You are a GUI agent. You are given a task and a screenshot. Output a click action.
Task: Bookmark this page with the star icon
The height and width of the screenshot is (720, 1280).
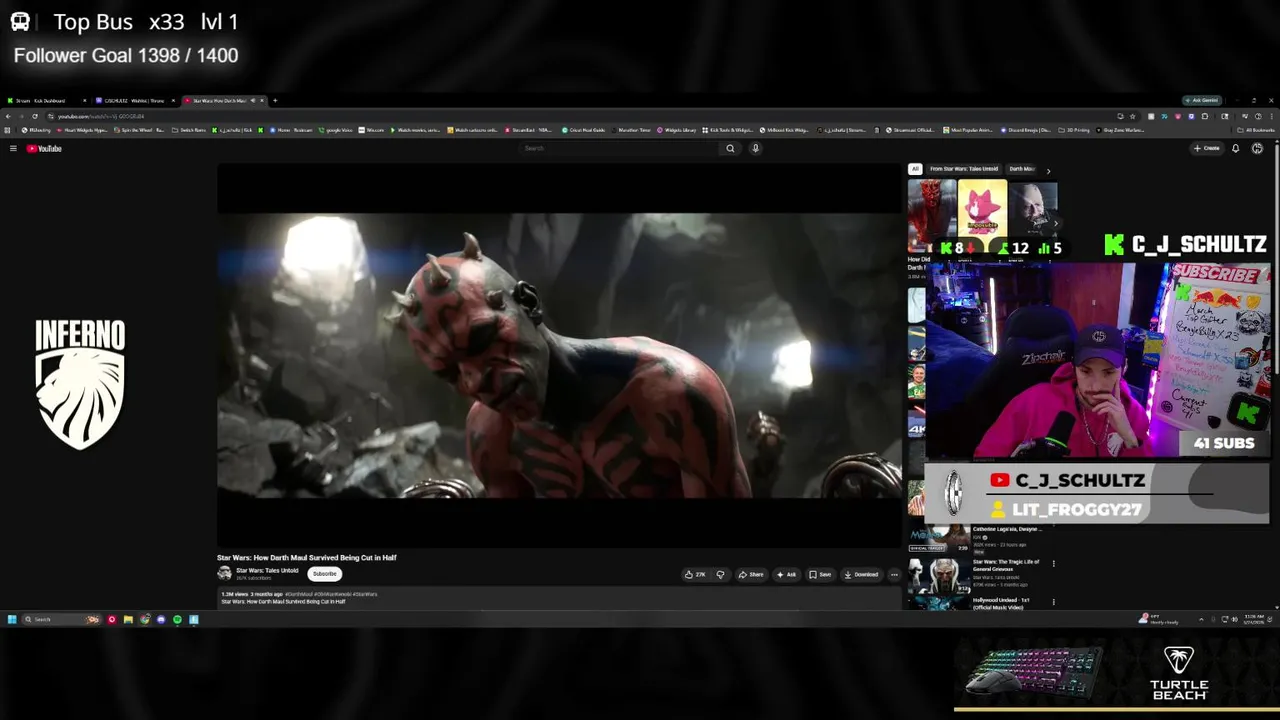1132,116
